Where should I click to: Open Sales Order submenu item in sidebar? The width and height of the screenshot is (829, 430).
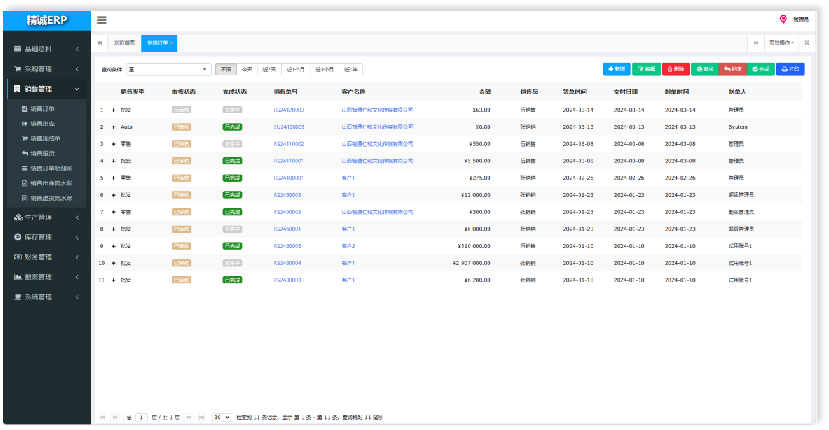tap(43, 109)
